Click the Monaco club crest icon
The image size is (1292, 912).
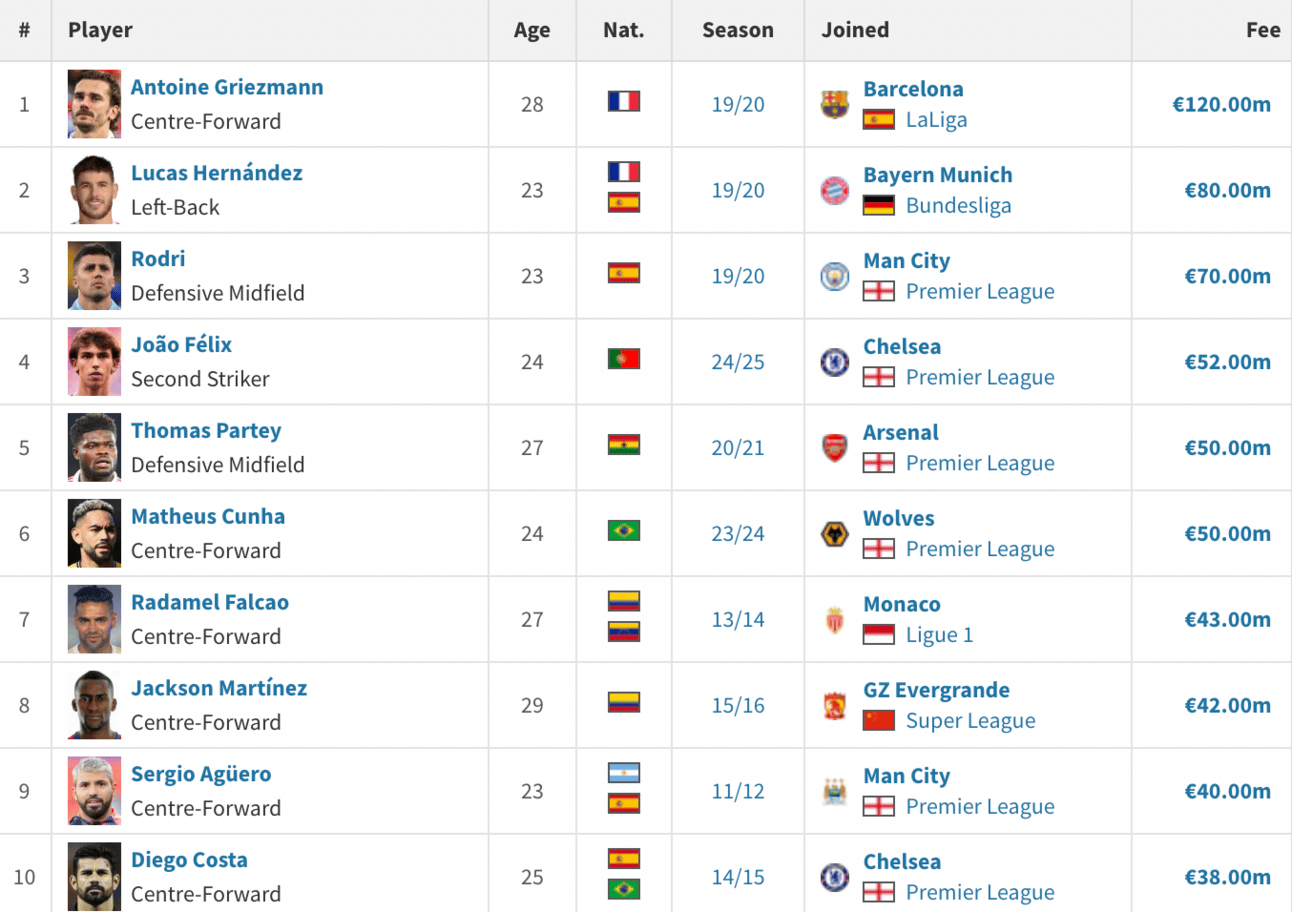click(834, 620)
